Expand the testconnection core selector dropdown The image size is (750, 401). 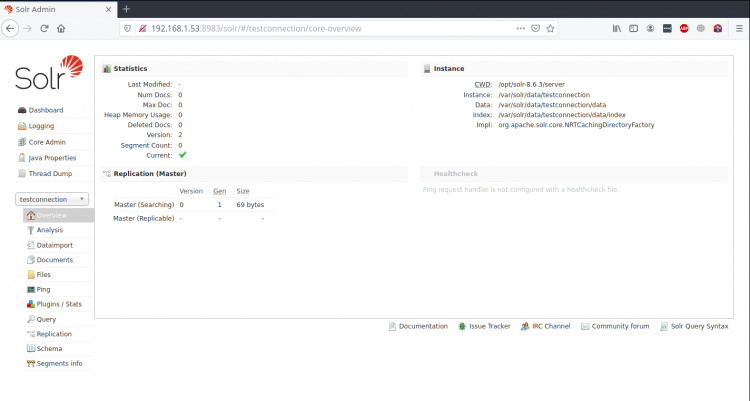[53, 199]
